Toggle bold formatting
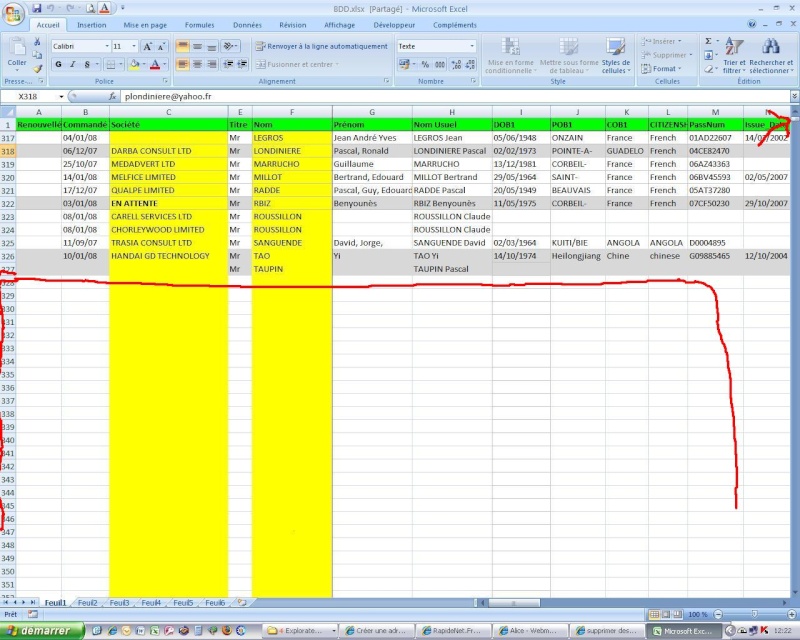 point(58,64)
